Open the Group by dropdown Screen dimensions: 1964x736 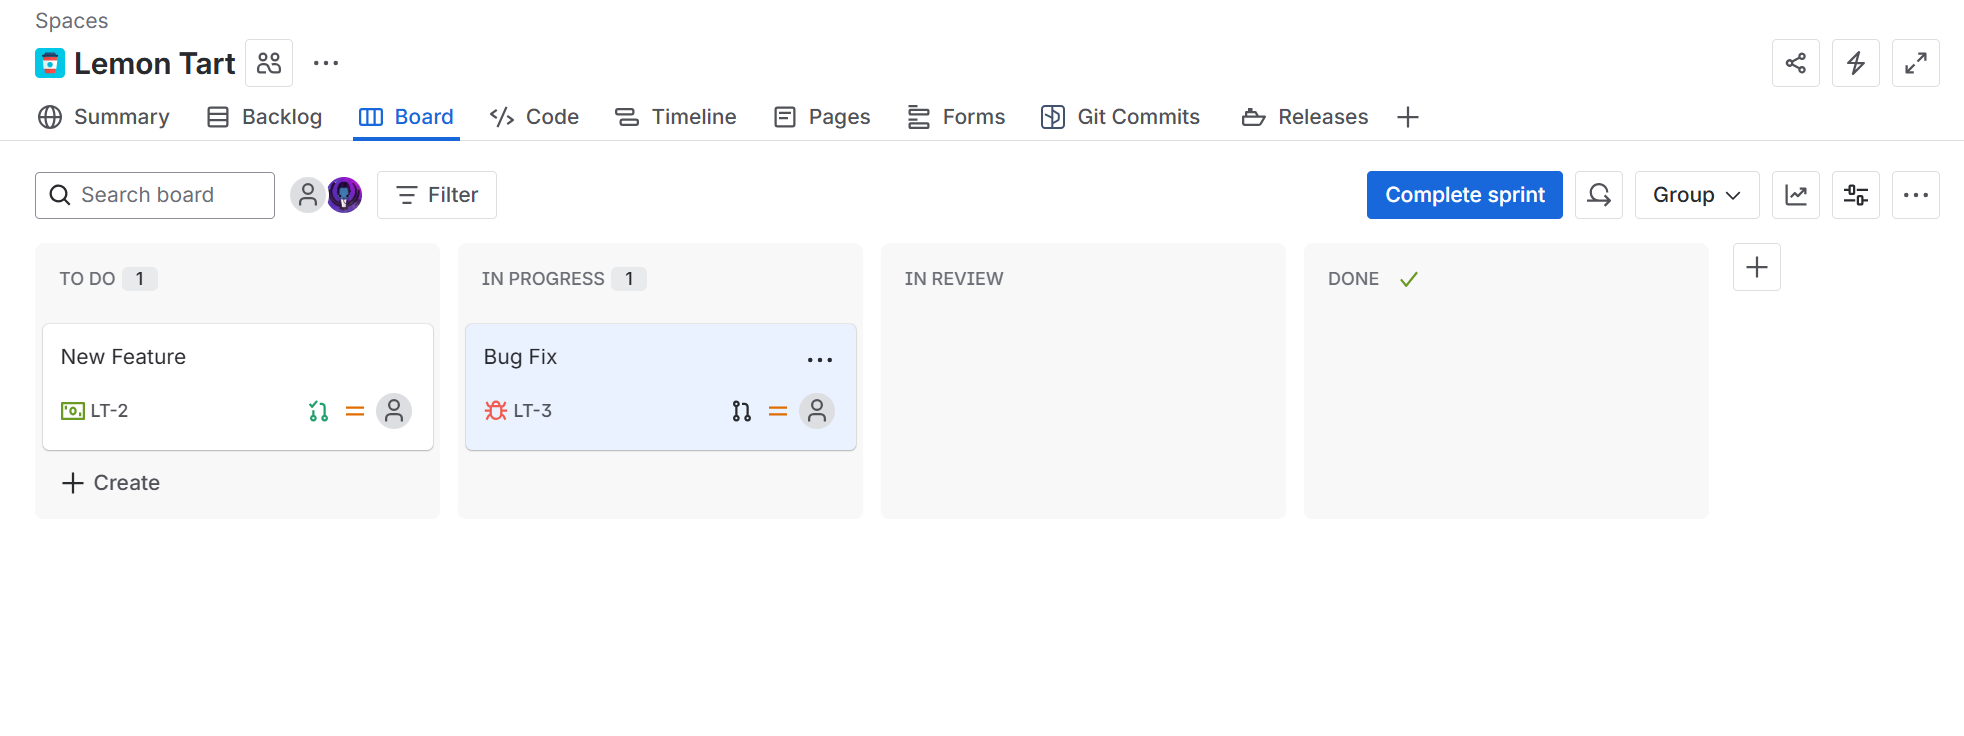1696,195
